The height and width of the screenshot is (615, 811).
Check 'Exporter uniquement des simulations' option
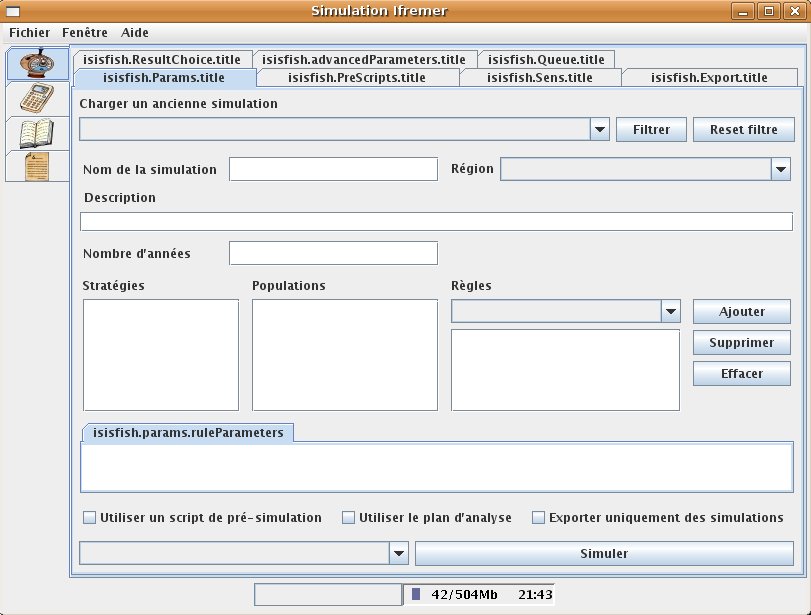538,517
